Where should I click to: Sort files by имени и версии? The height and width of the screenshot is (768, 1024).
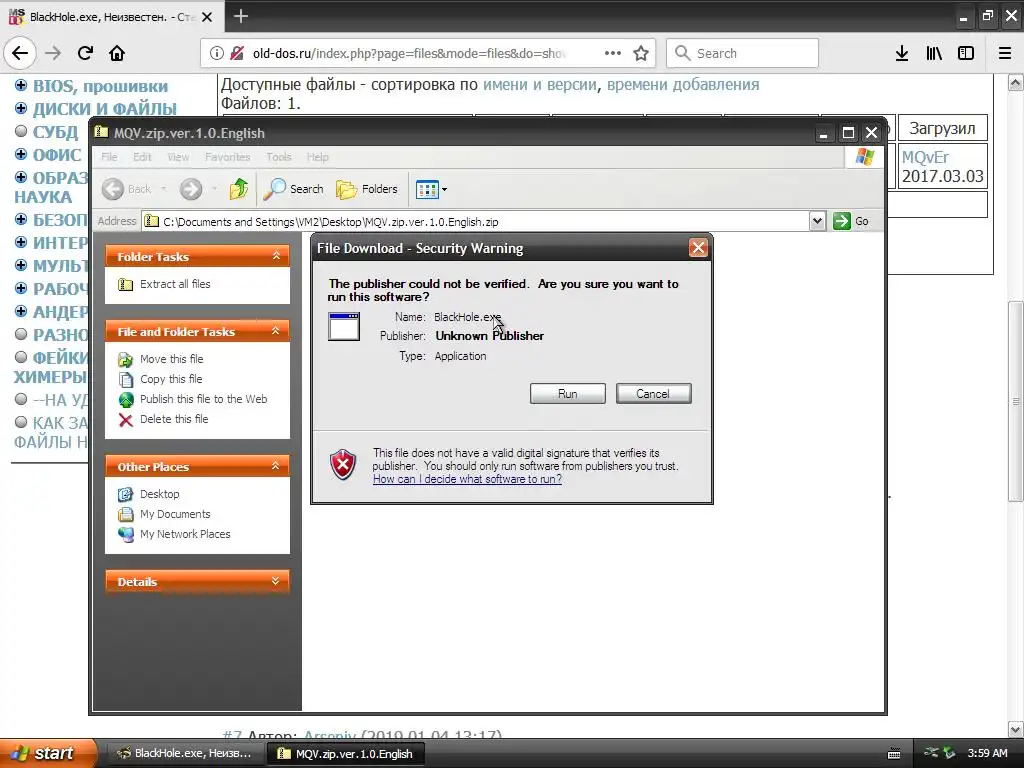tap(539, 84)
